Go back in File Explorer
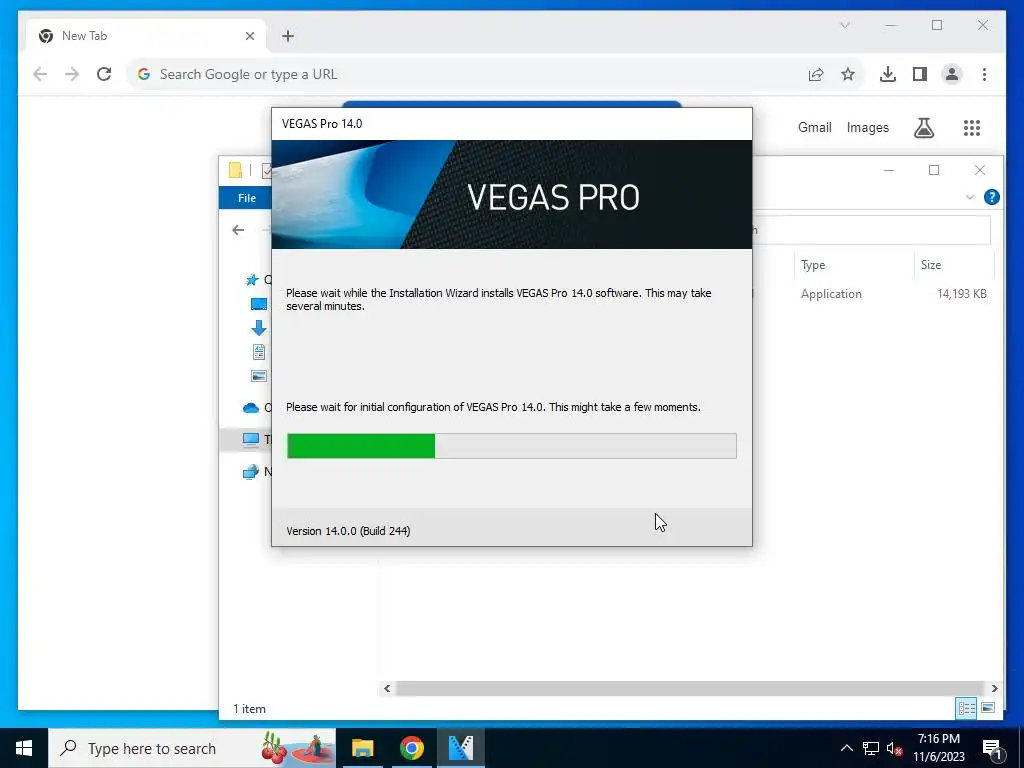The image size is (1024, 768). click(238, 230)
